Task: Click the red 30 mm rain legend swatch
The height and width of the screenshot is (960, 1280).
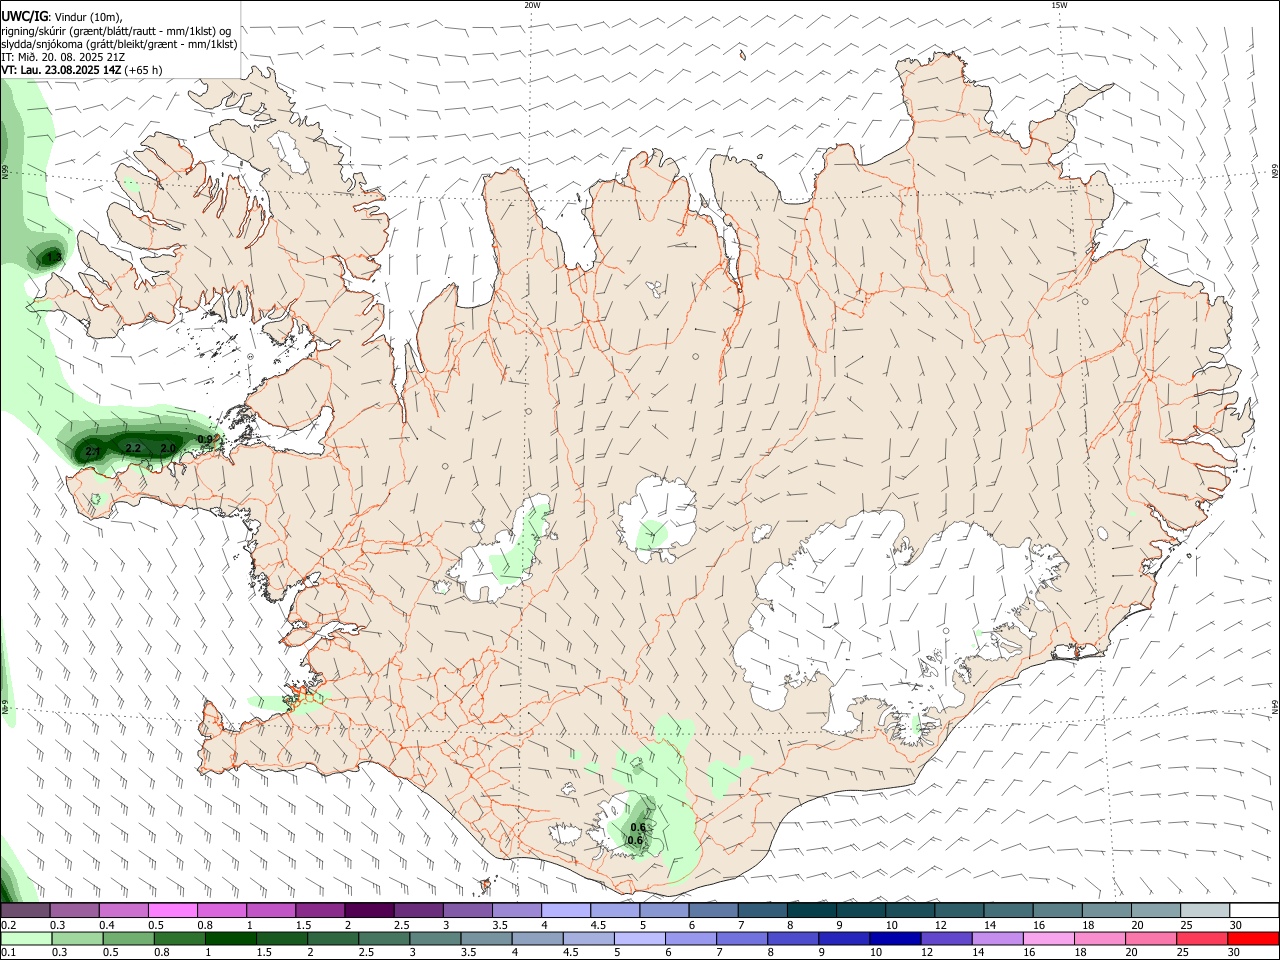Action: pyautogui.click(x=1253, y=939)
